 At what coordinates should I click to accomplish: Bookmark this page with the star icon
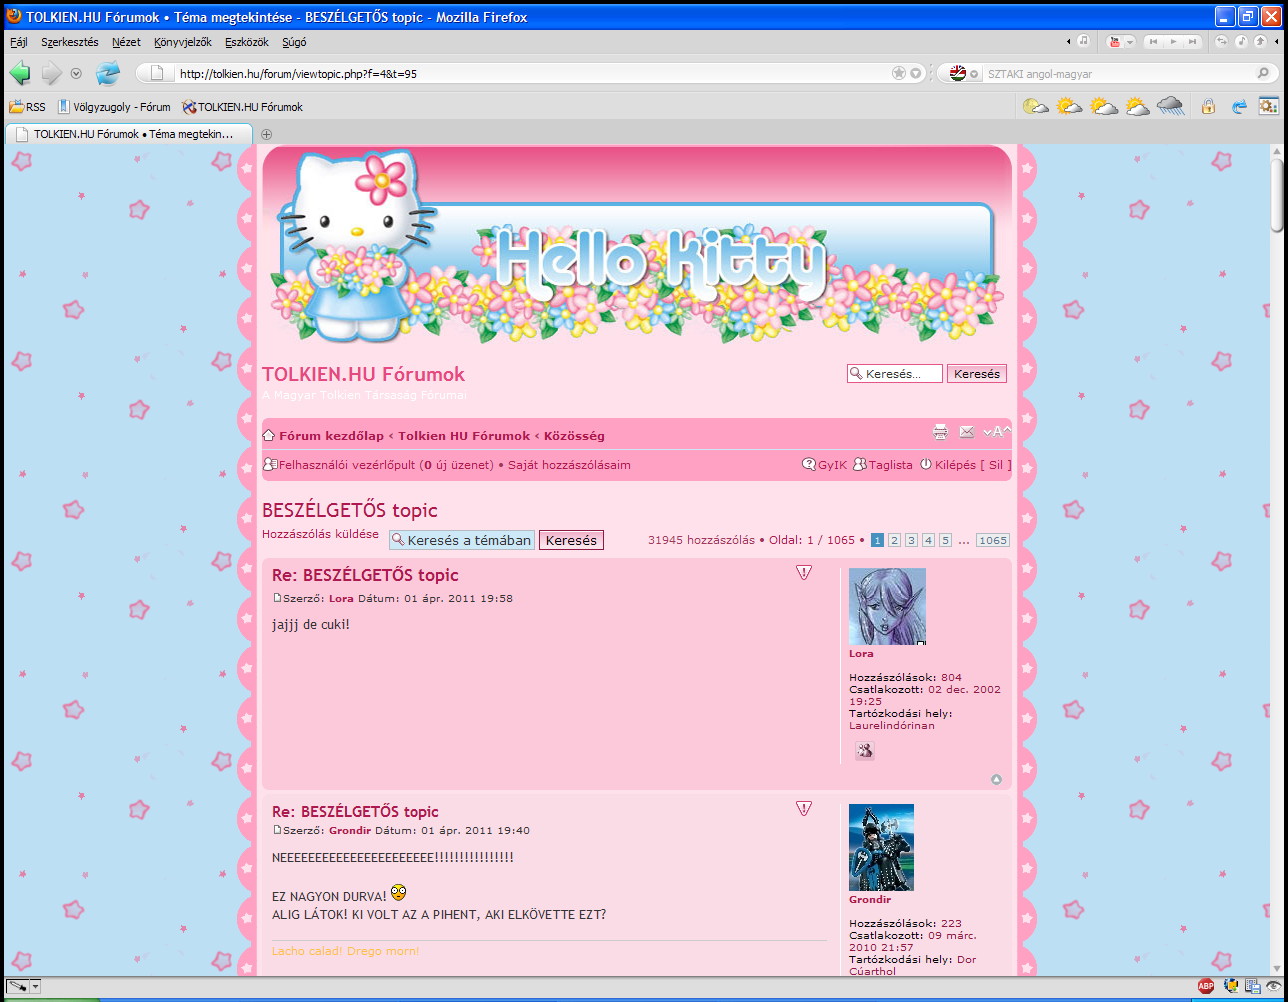pos(899,73)
